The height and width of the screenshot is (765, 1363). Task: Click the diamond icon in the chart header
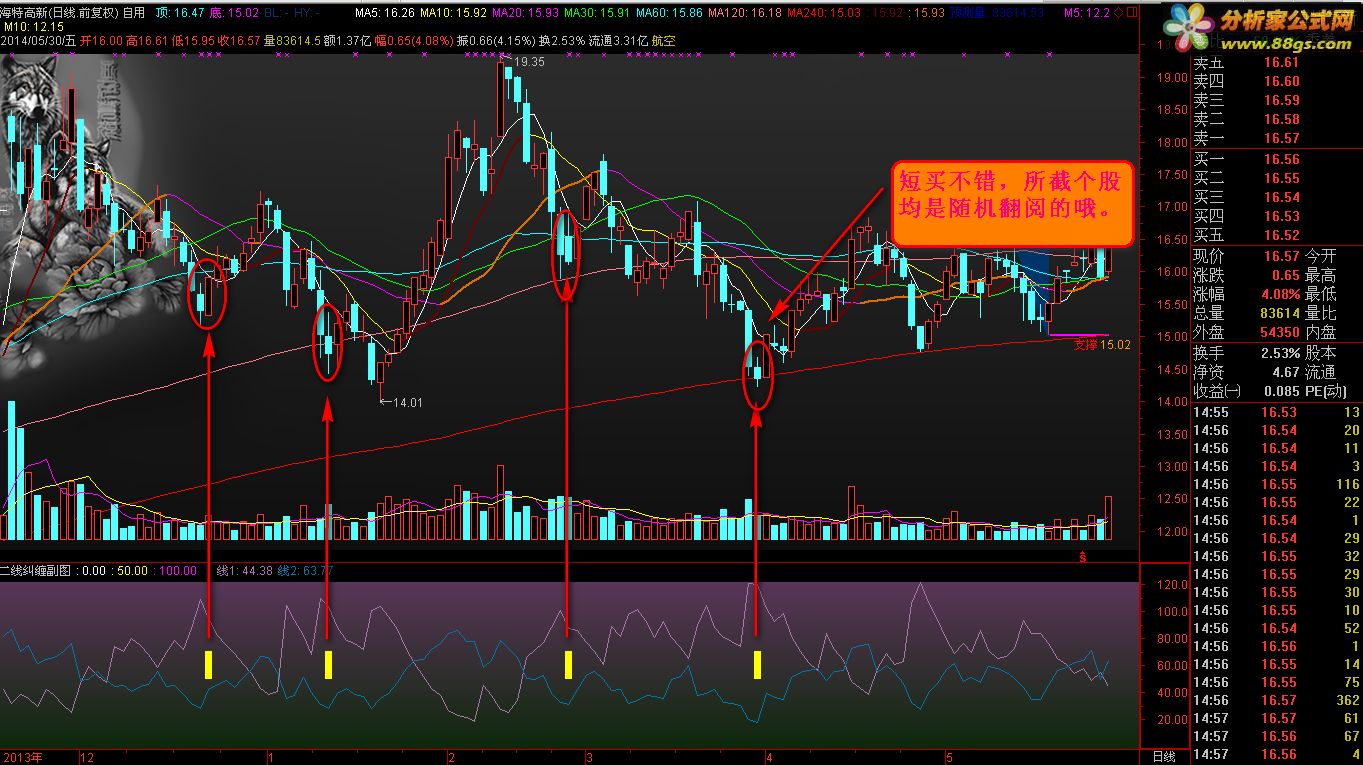click(1117, 13)
